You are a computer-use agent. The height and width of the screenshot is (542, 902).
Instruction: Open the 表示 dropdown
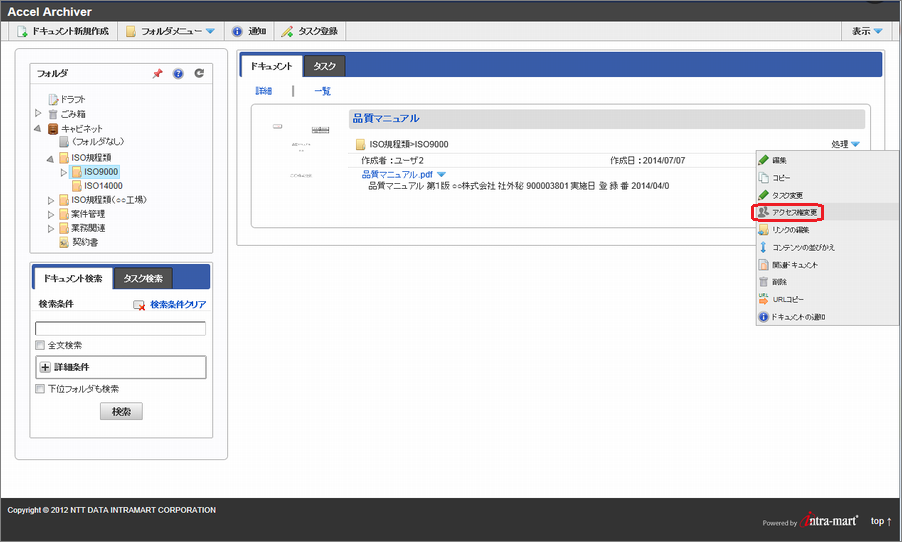(x=867, y=32)
